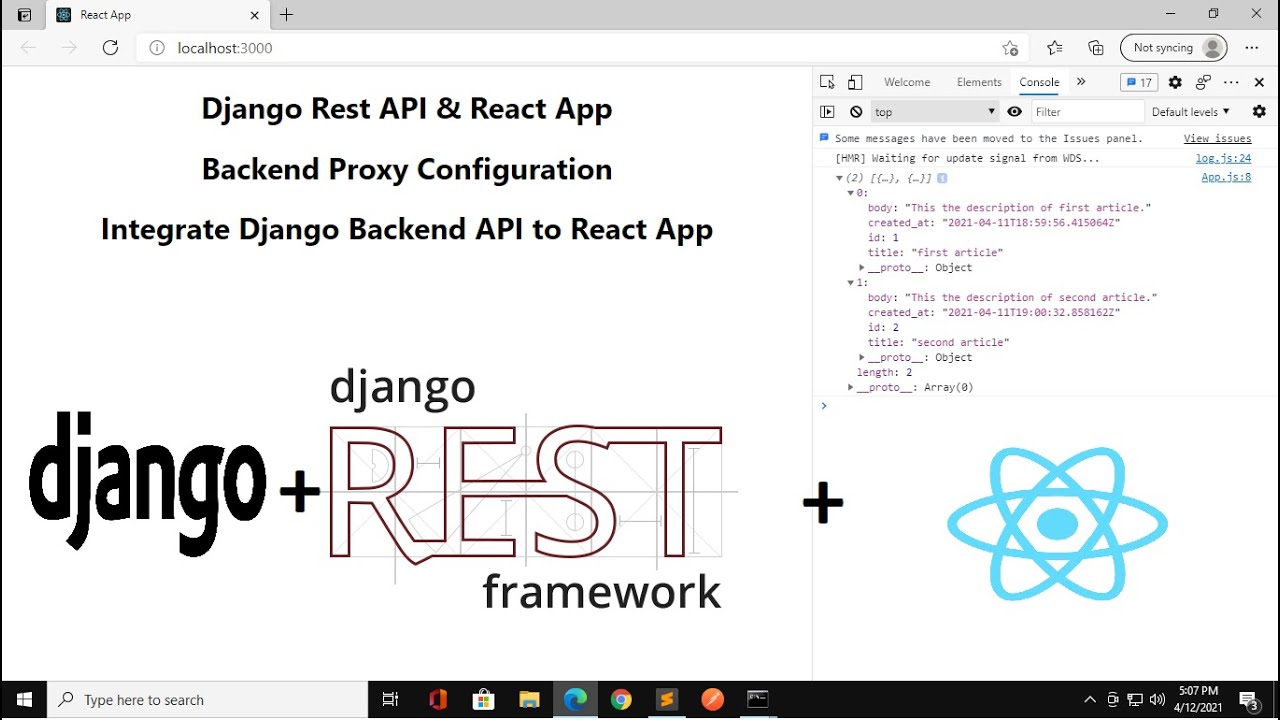Collapse array item 1

coord(851,283)
